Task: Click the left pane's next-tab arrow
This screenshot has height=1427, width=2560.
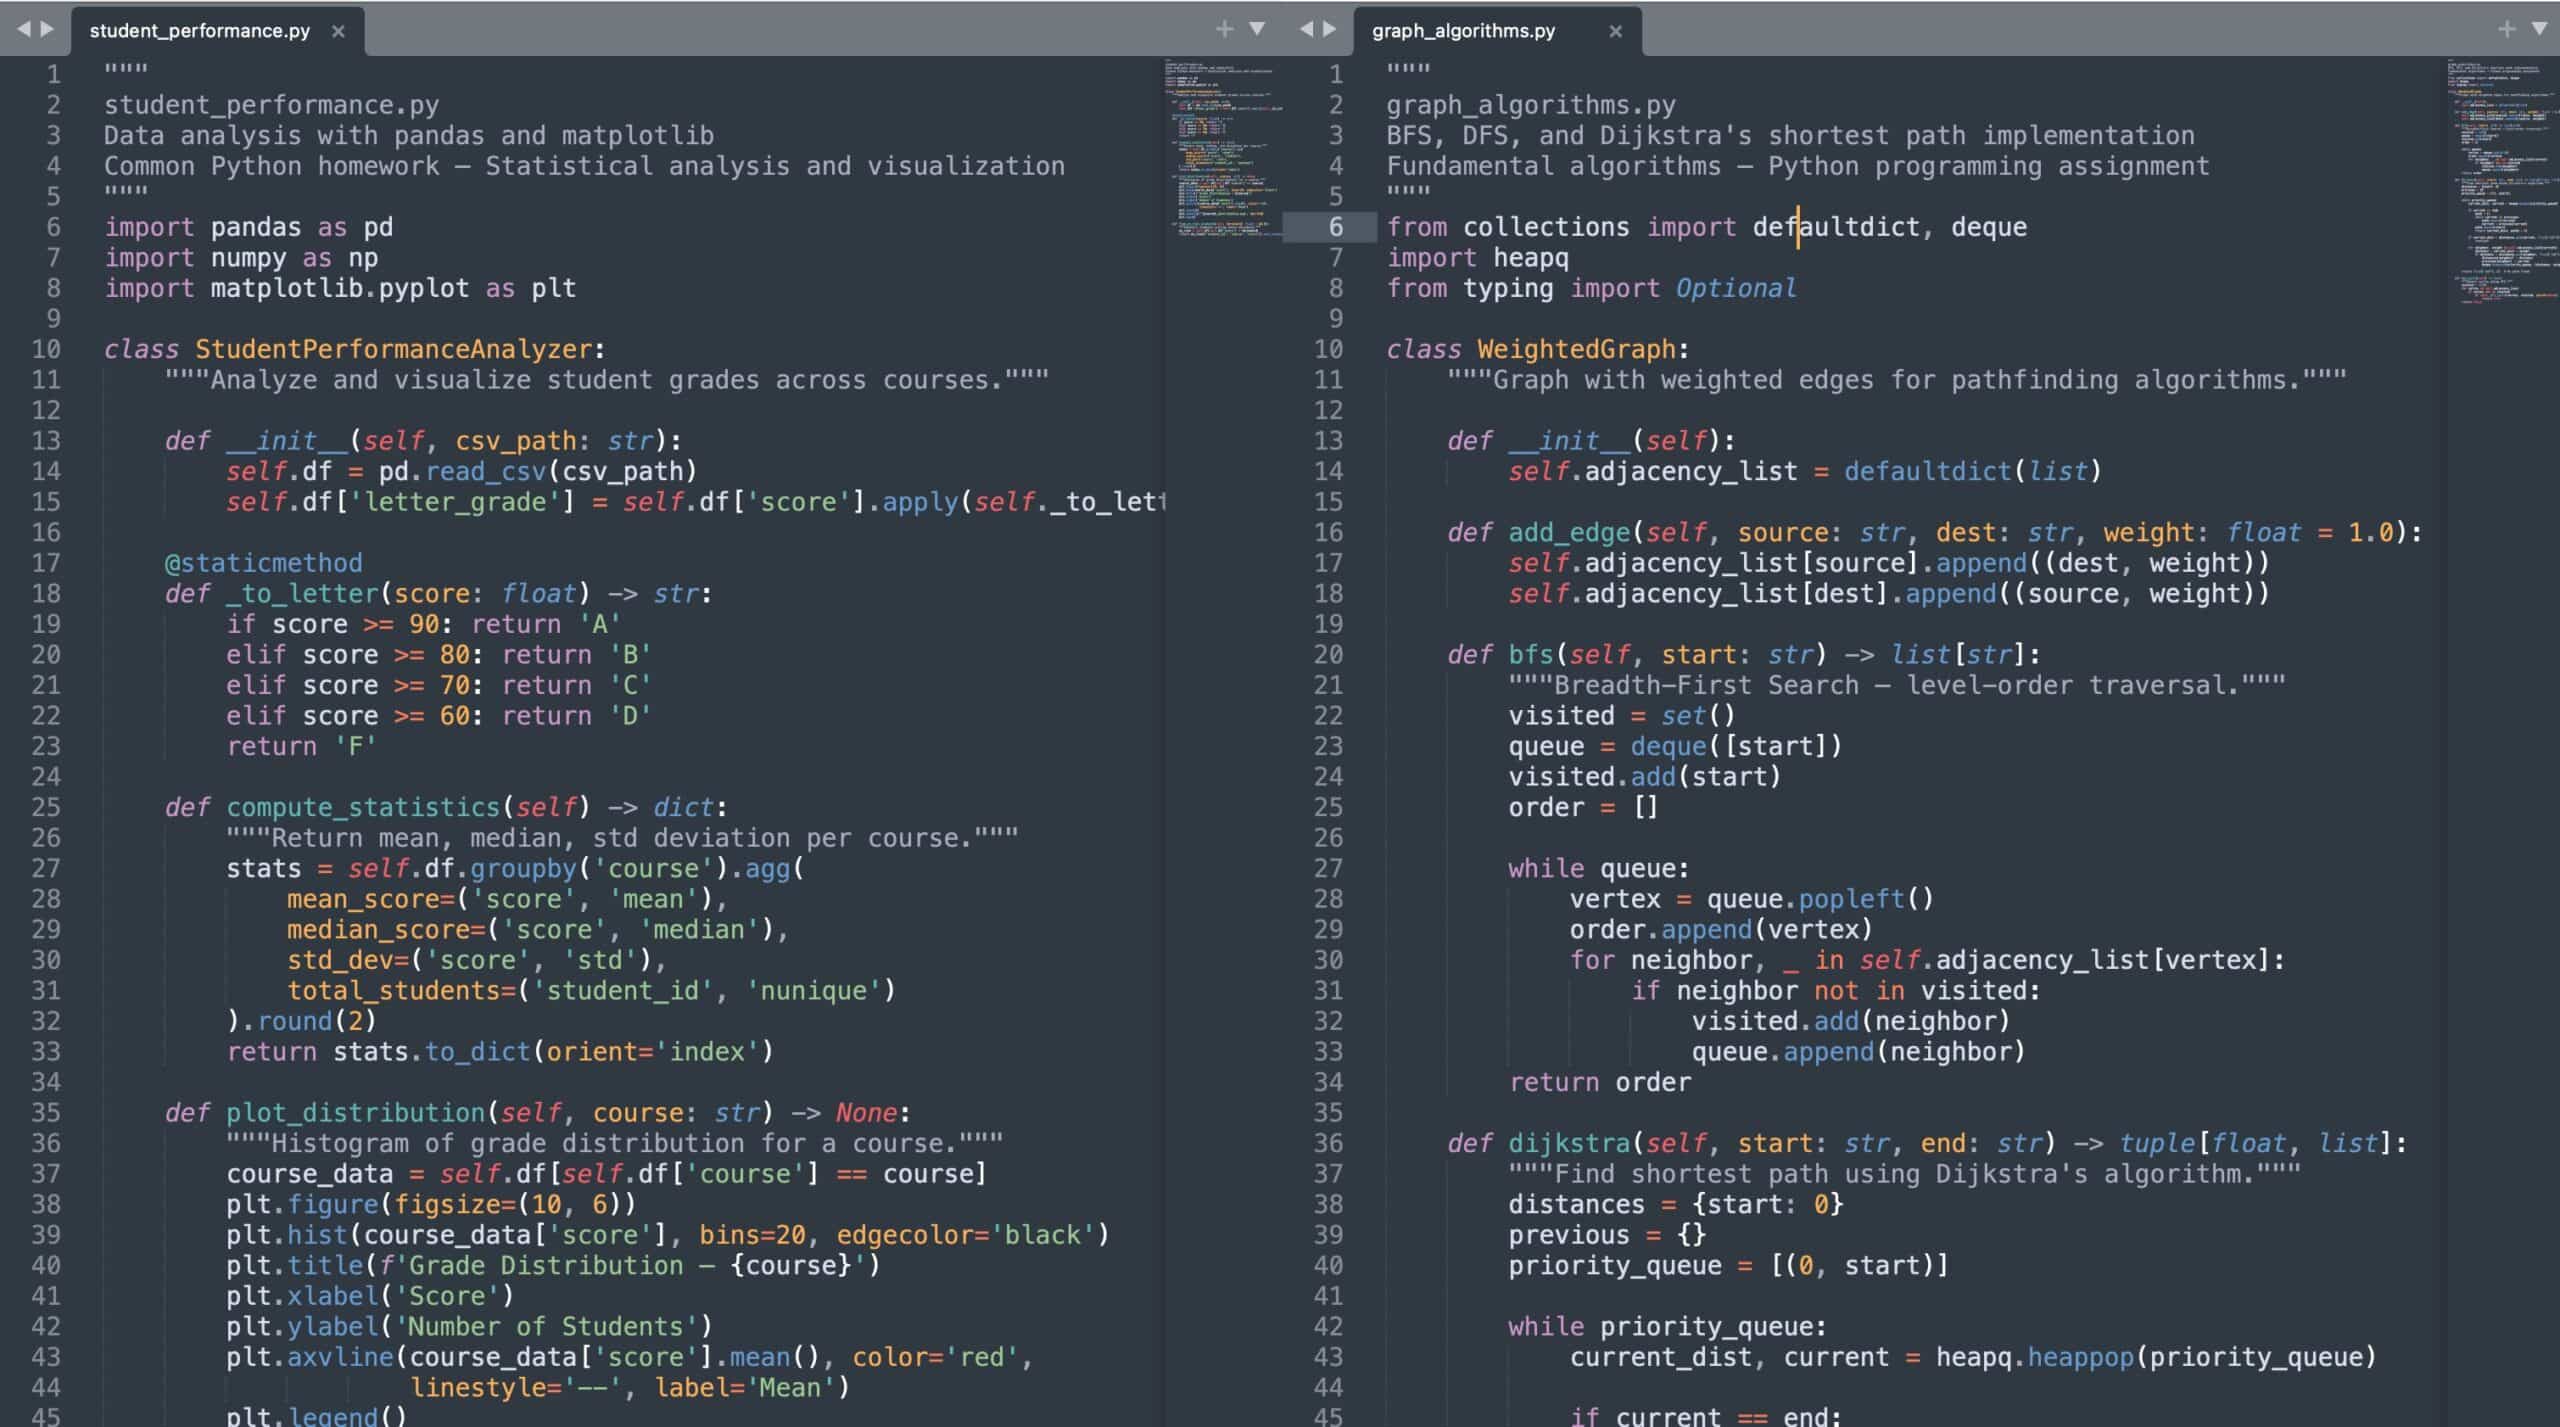Action: click(x=47, y=29)
